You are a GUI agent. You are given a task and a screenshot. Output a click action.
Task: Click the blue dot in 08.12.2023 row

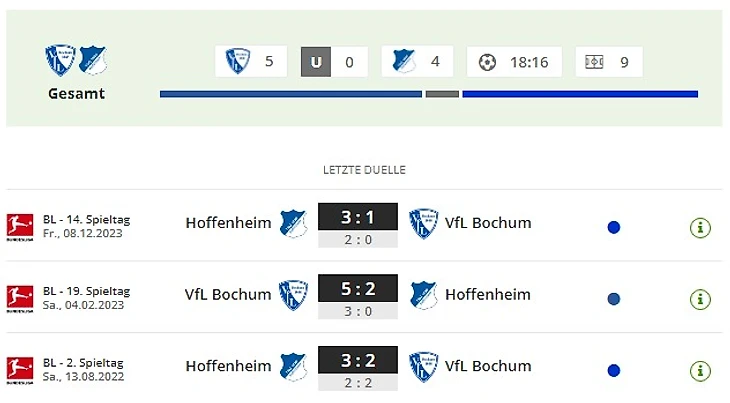[614, 227]
